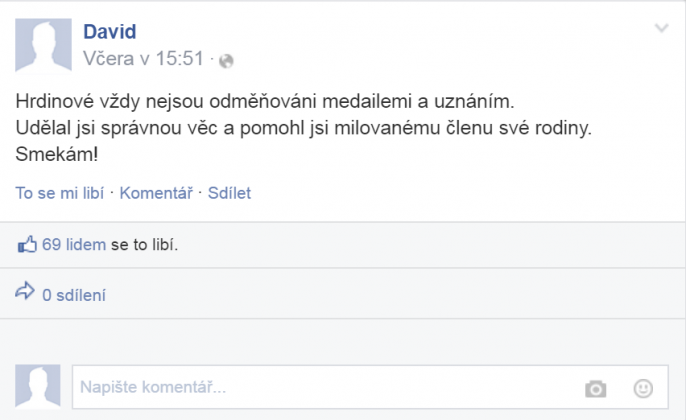The width and height of the screenshot is (686, 420).
Task: Focus the "Napište komentář..." field
Action: (x=320, y=387)
